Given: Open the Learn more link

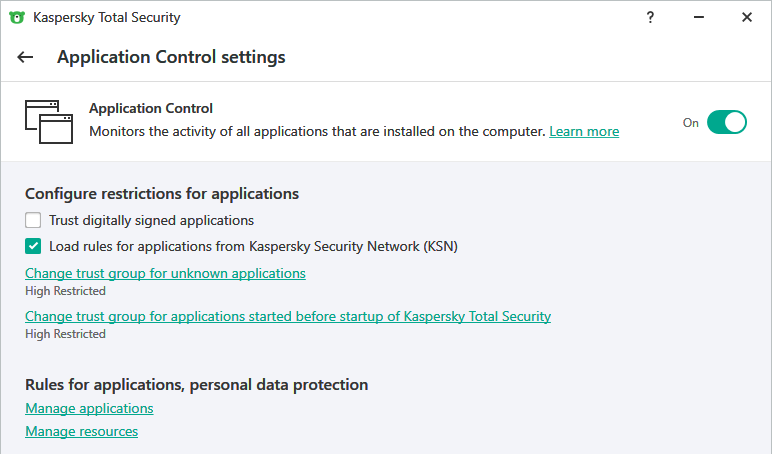Looking at the screenshot, I should pyautogui.click(x=584, y=131).
